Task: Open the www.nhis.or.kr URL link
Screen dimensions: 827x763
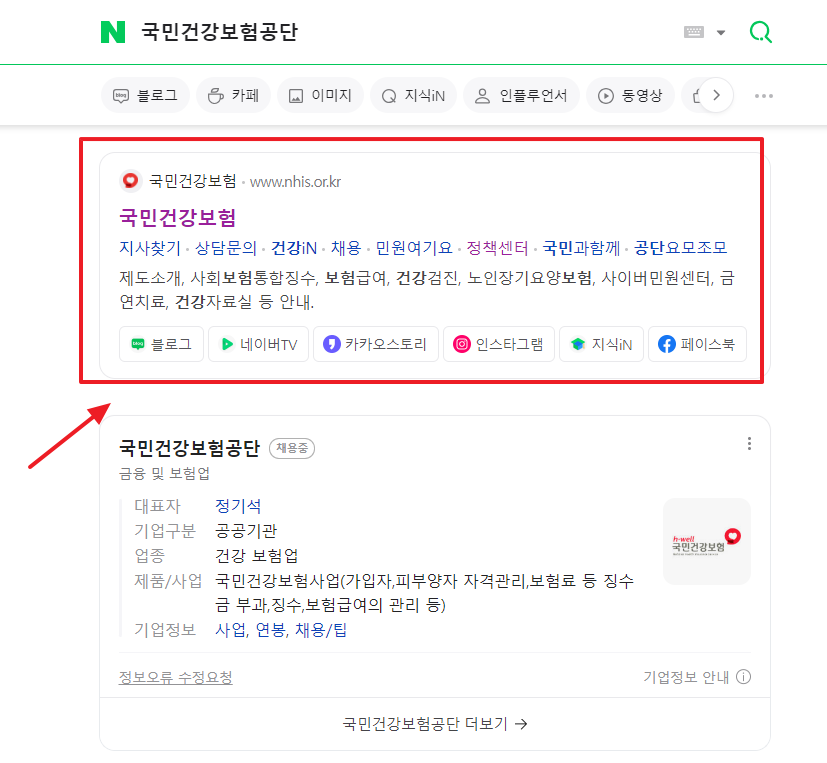Action: [295, 182]
